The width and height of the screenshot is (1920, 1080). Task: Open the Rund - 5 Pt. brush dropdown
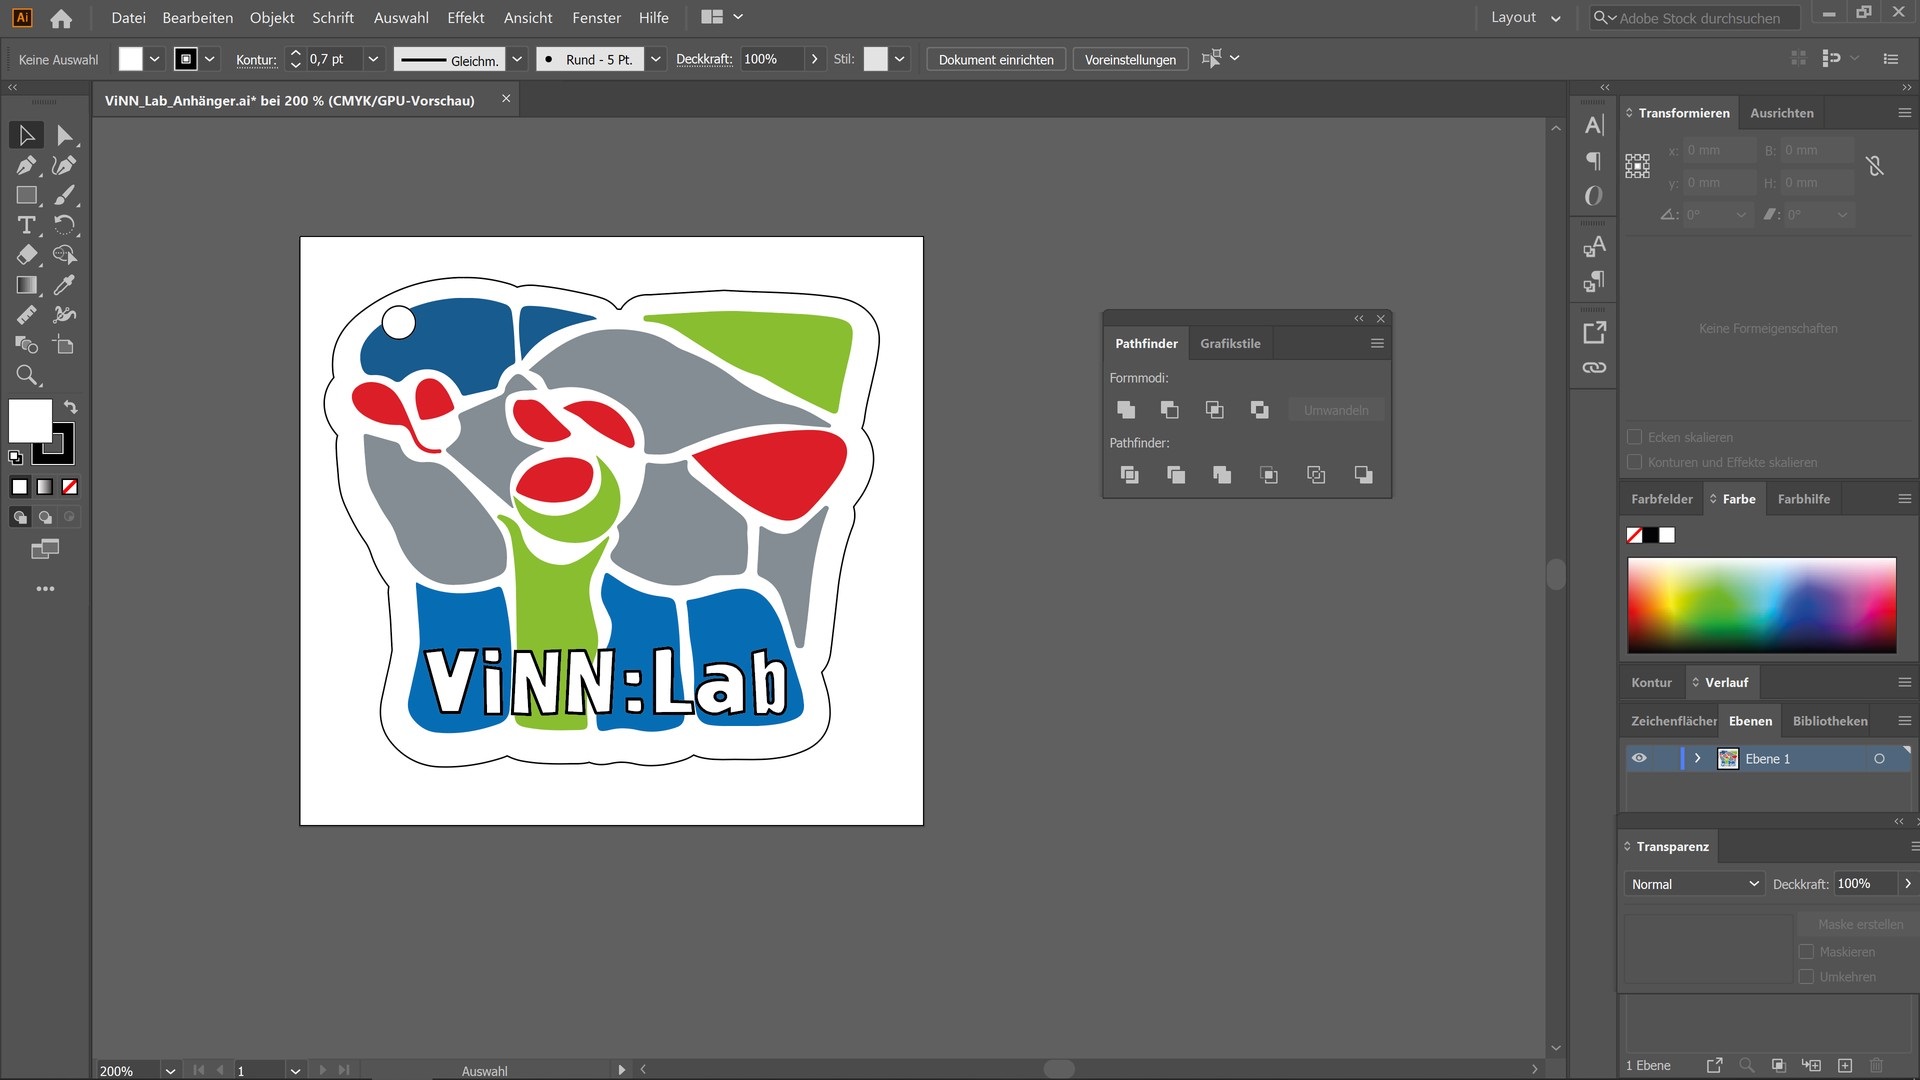(x=655, y=59)
